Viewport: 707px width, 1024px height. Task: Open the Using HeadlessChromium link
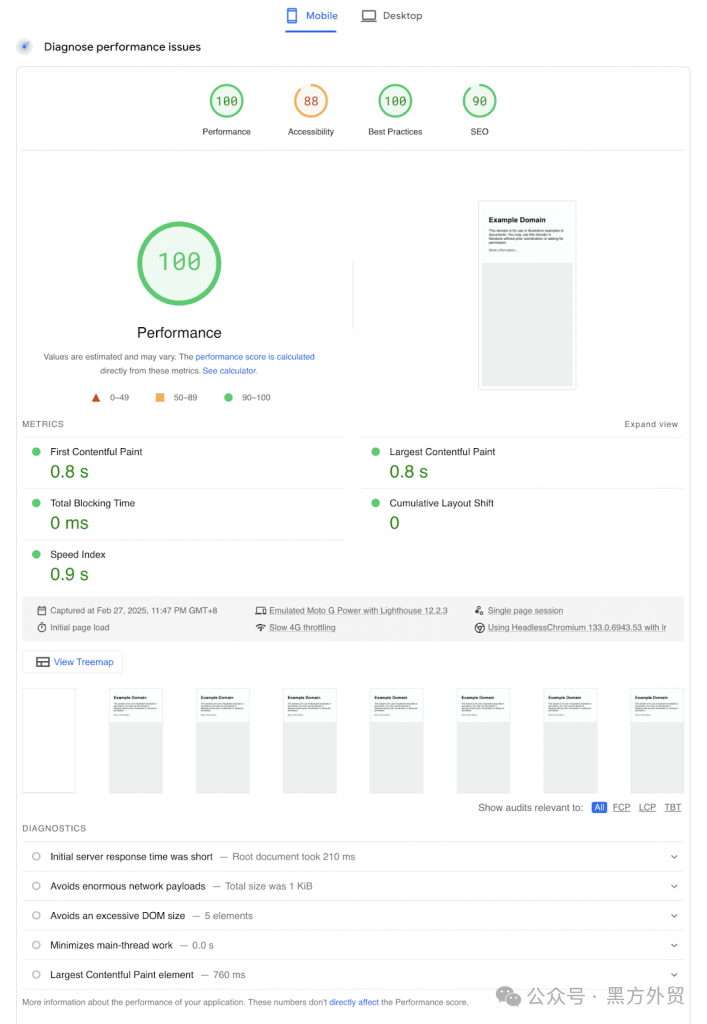(x=577, y=628)
